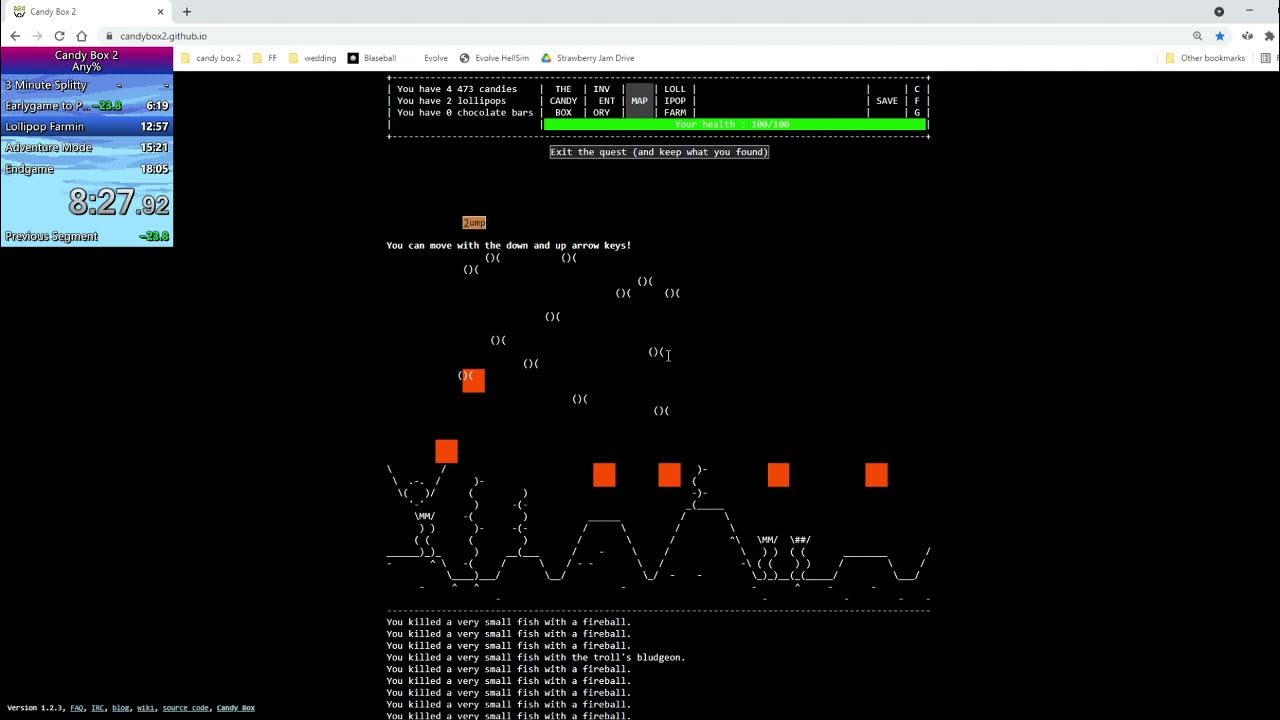Open the CFG game tab
Image resolution: width=1280 pixels, height=720 pixels.
917,101
